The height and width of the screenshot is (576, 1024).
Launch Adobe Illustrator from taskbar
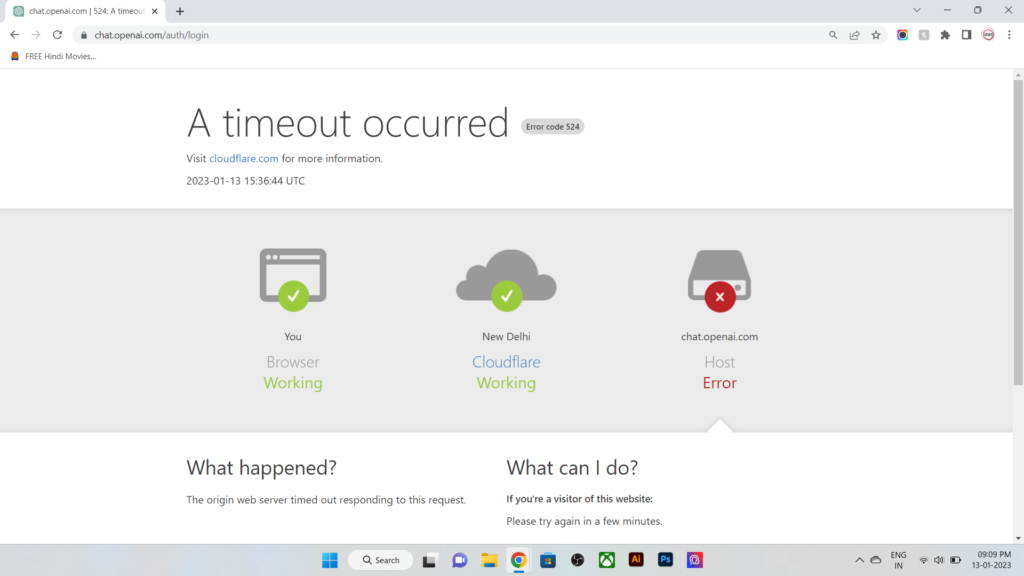pyautogui.click(x=636, y=560)
